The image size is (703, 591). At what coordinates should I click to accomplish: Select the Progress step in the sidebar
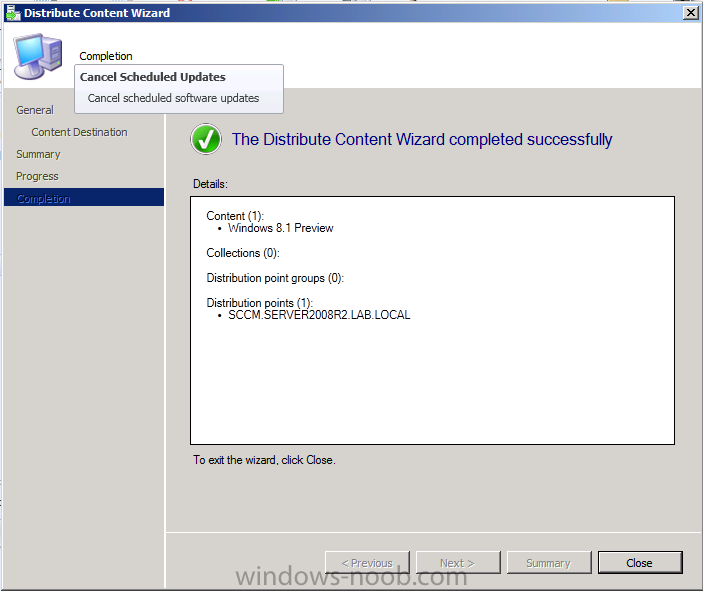(37, 176)
